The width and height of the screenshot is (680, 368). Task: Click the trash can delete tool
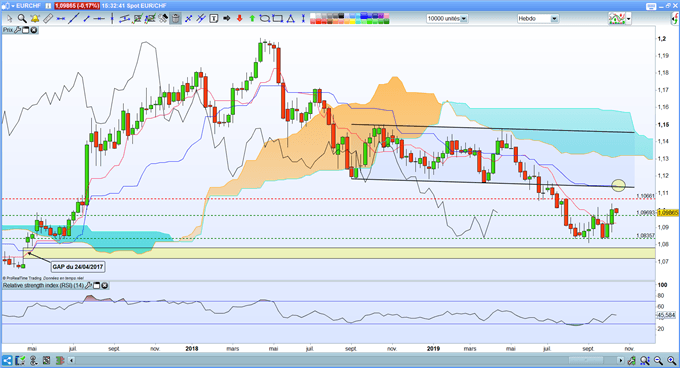click(x=176, y=19)
